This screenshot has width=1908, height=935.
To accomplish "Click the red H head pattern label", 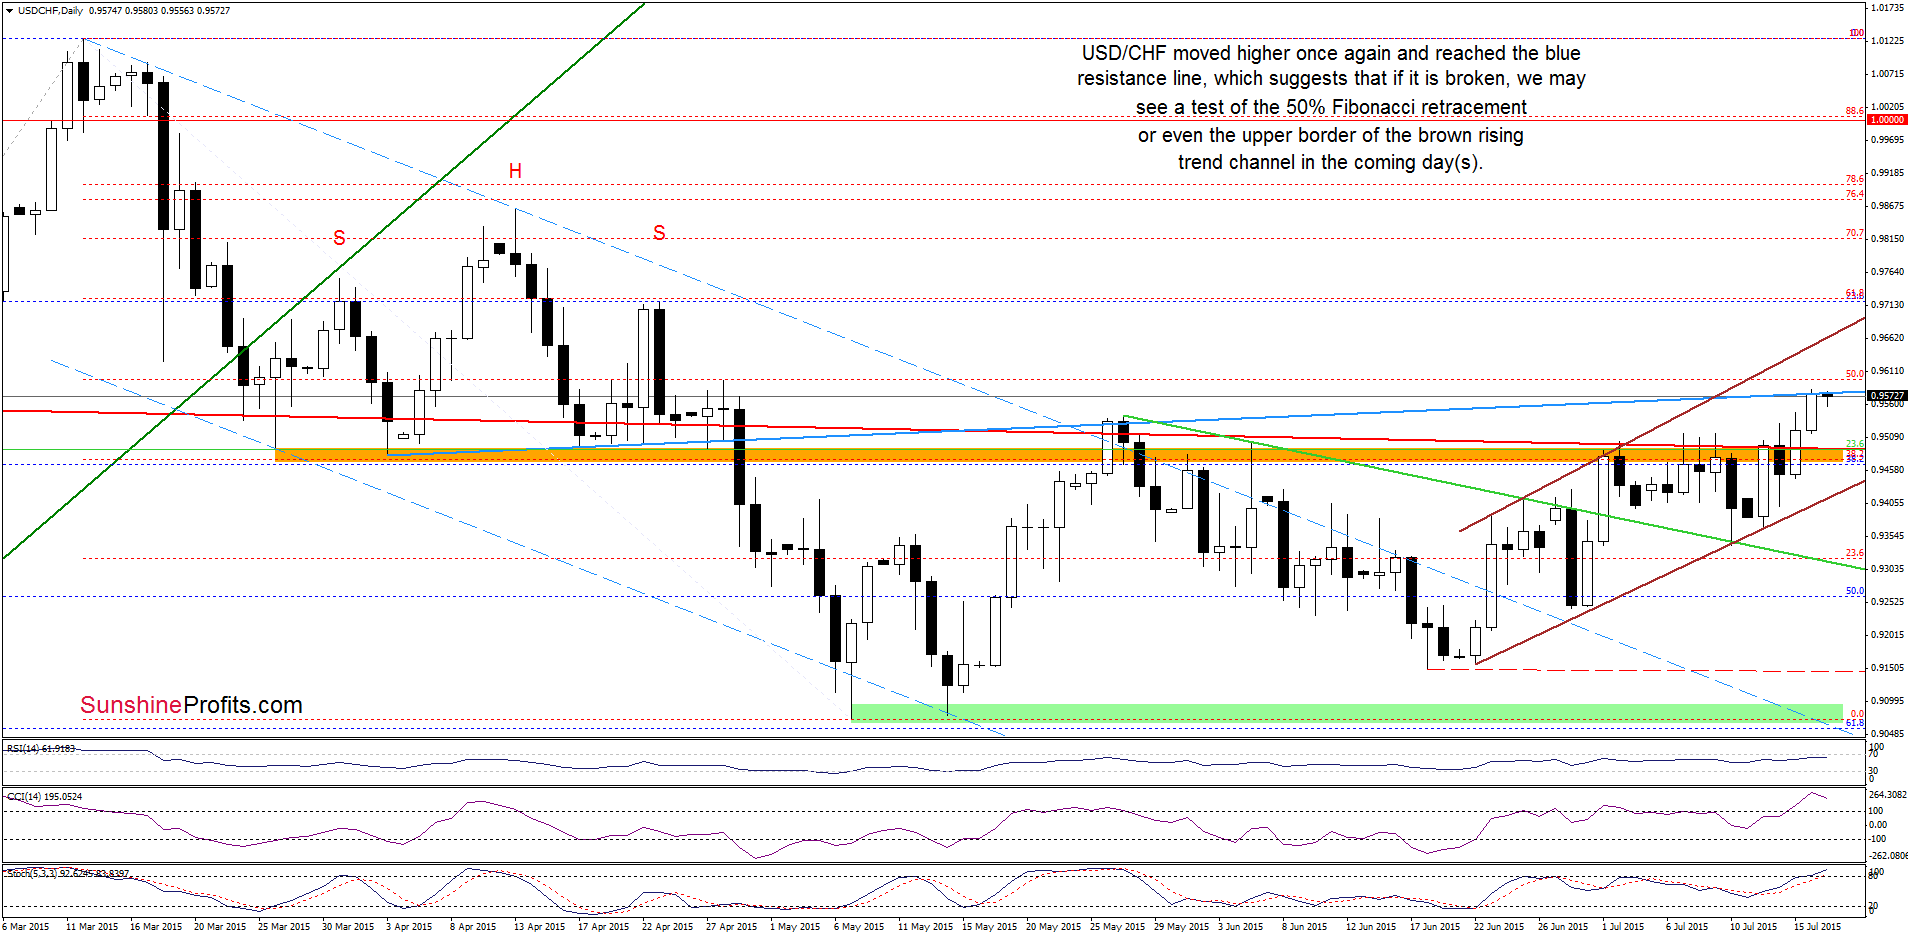I will click(x=515, y=171).
